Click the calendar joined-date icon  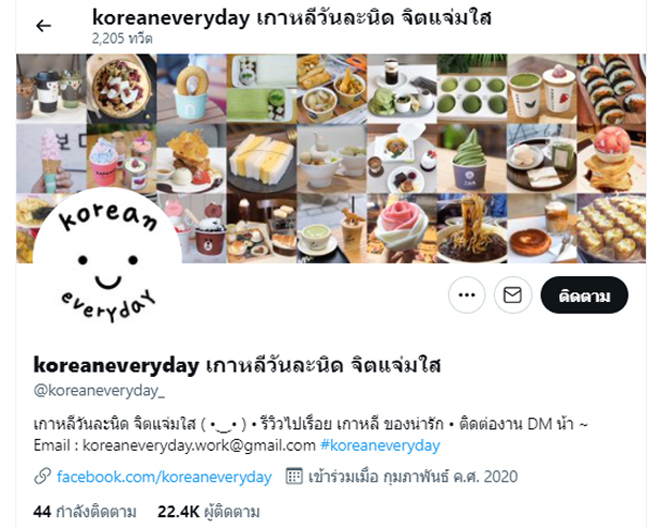pyautogui.click(x=294, y=476)
